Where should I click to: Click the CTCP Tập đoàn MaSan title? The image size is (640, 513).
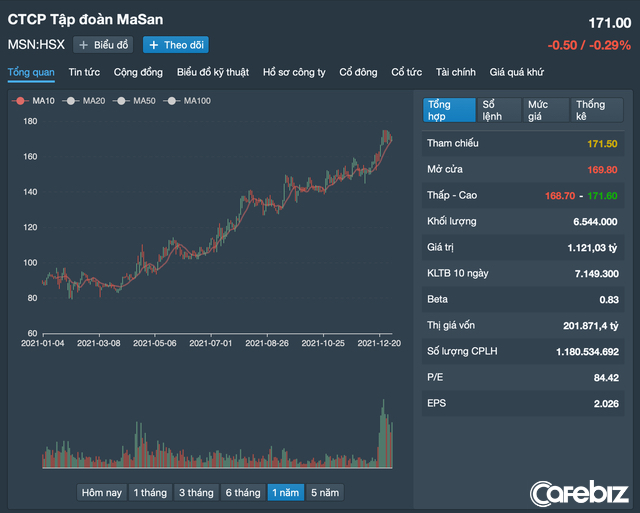[85, 20]
